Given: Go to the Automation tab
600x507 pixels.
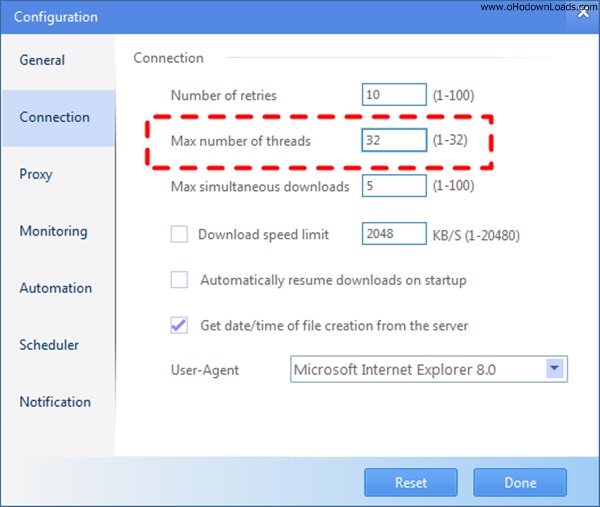Looking at the screenshot, I should point(58,288).
